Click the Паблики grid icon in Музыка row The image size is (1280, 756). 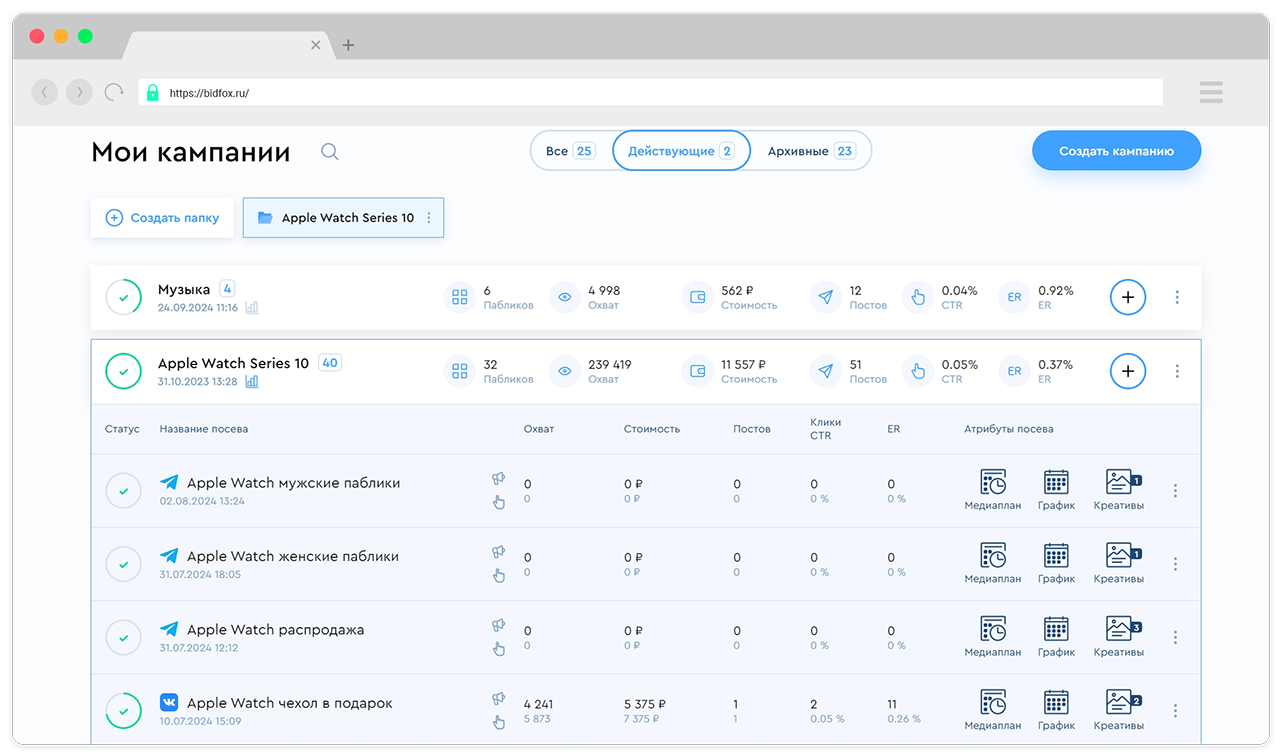(460, 297)
